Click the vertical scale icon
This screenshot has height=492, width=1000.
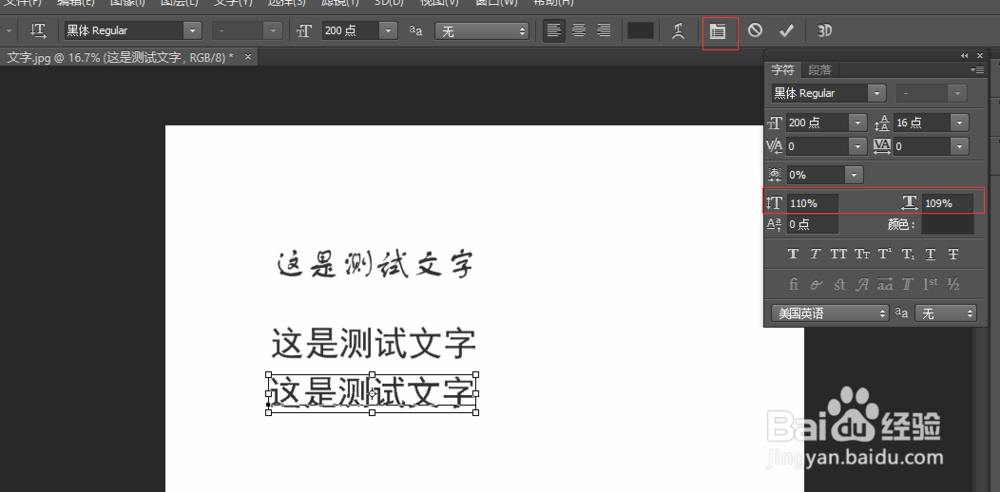click(x=774, y=204)
